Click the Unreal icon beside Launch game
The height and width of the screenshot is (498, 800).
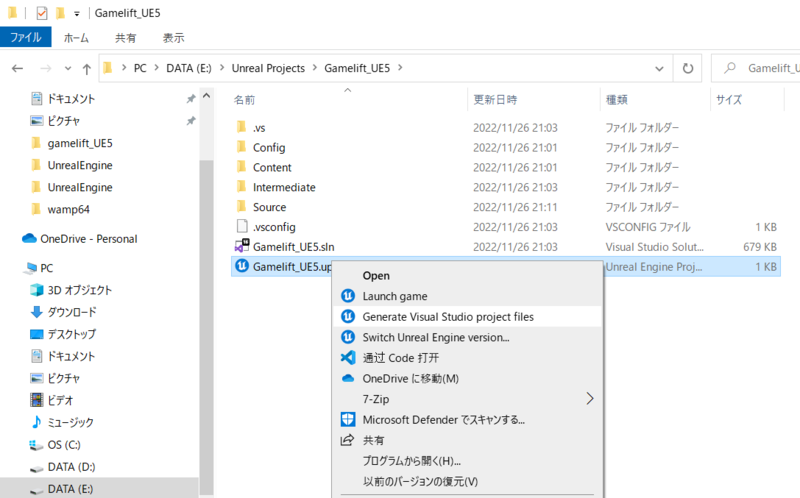click(x=348, y=296)
